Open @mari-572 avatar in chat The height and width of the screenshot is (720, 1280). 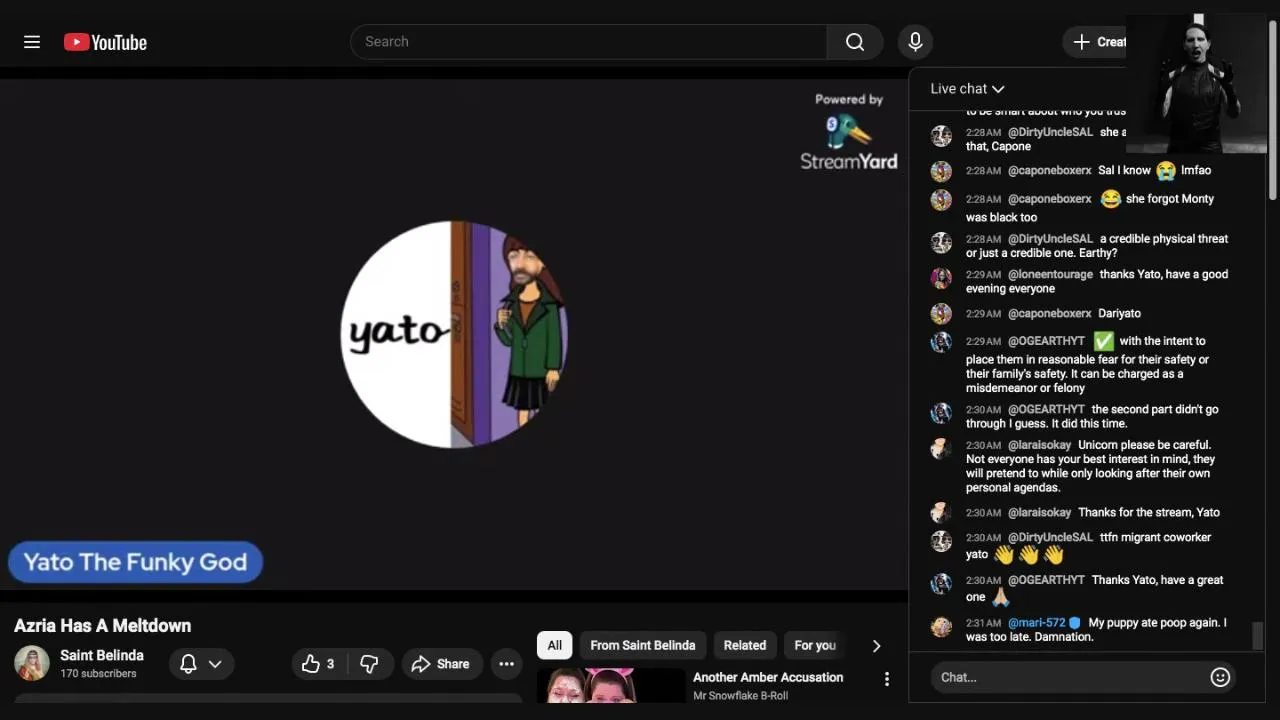941,626
